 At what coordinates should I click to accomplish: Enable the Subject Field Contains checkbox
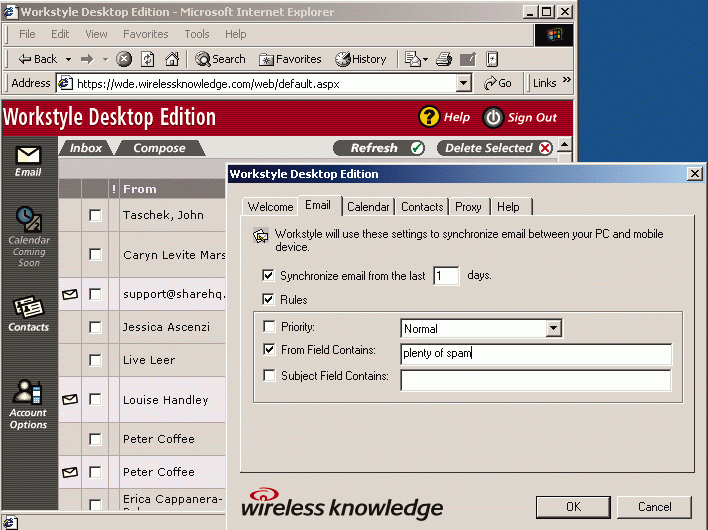click(269, 375)
